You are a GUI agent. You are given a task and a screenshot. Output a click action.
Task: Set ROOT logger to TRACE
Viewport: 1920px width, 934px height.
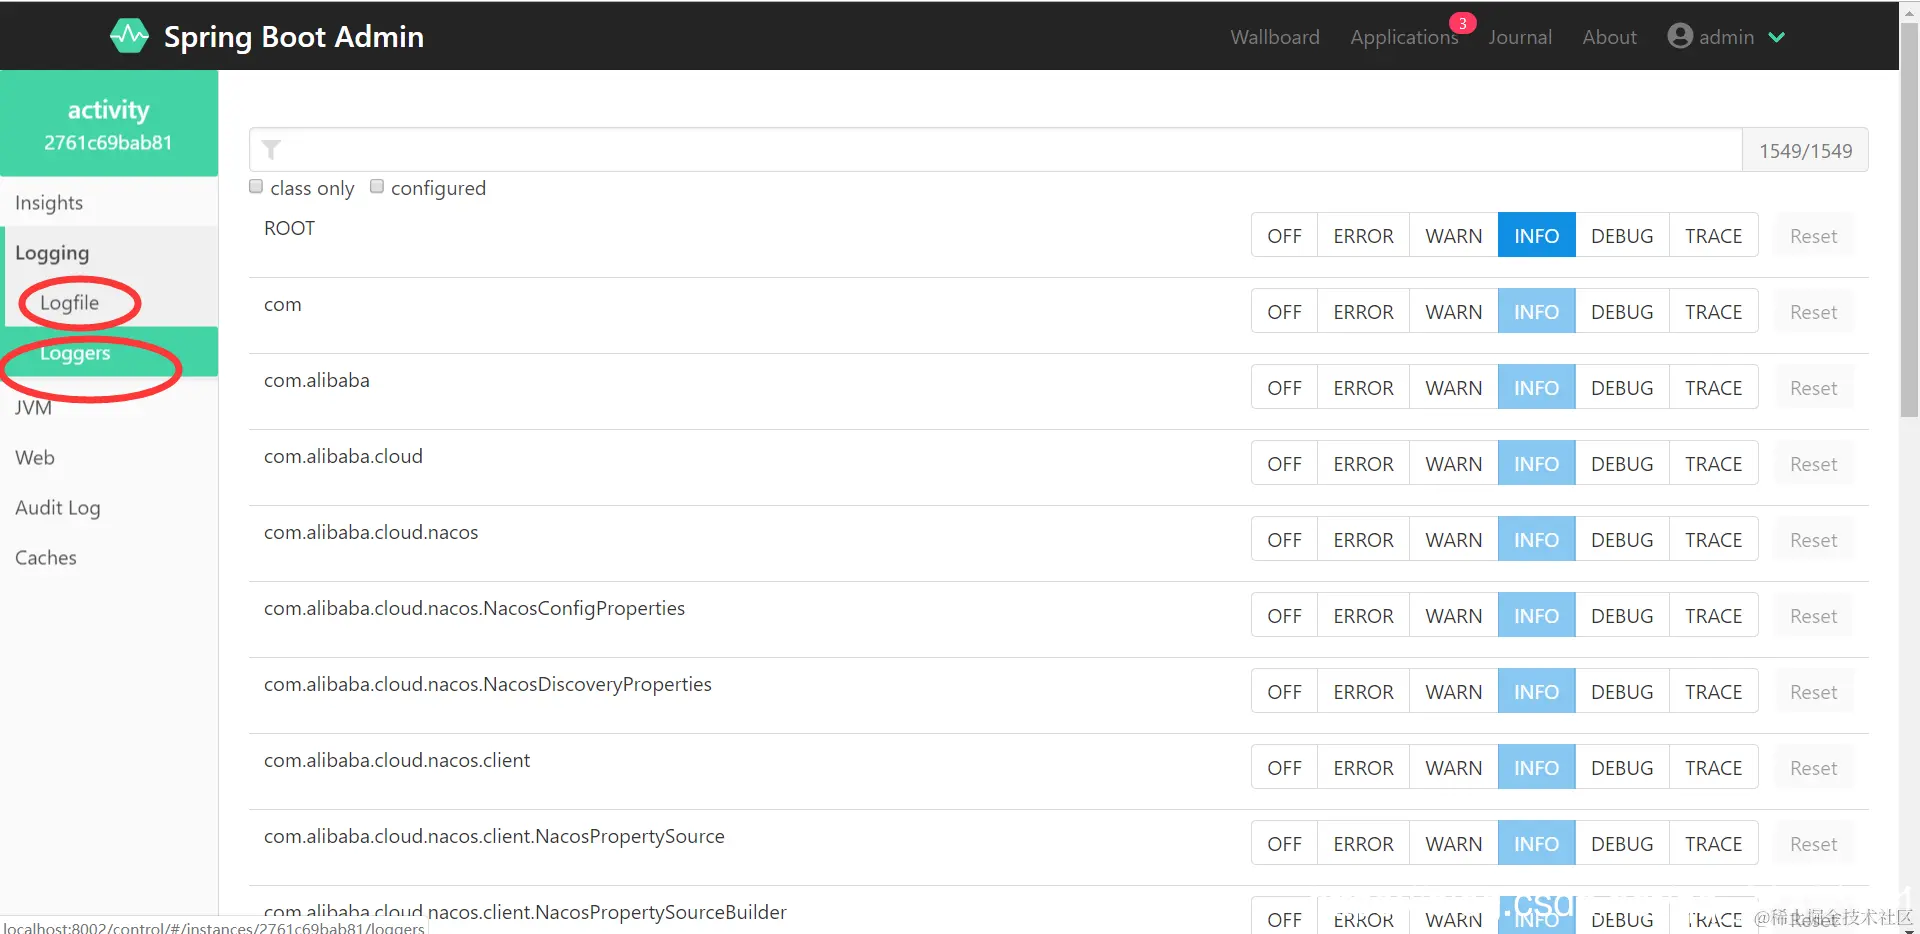(x=1713, y=235)
